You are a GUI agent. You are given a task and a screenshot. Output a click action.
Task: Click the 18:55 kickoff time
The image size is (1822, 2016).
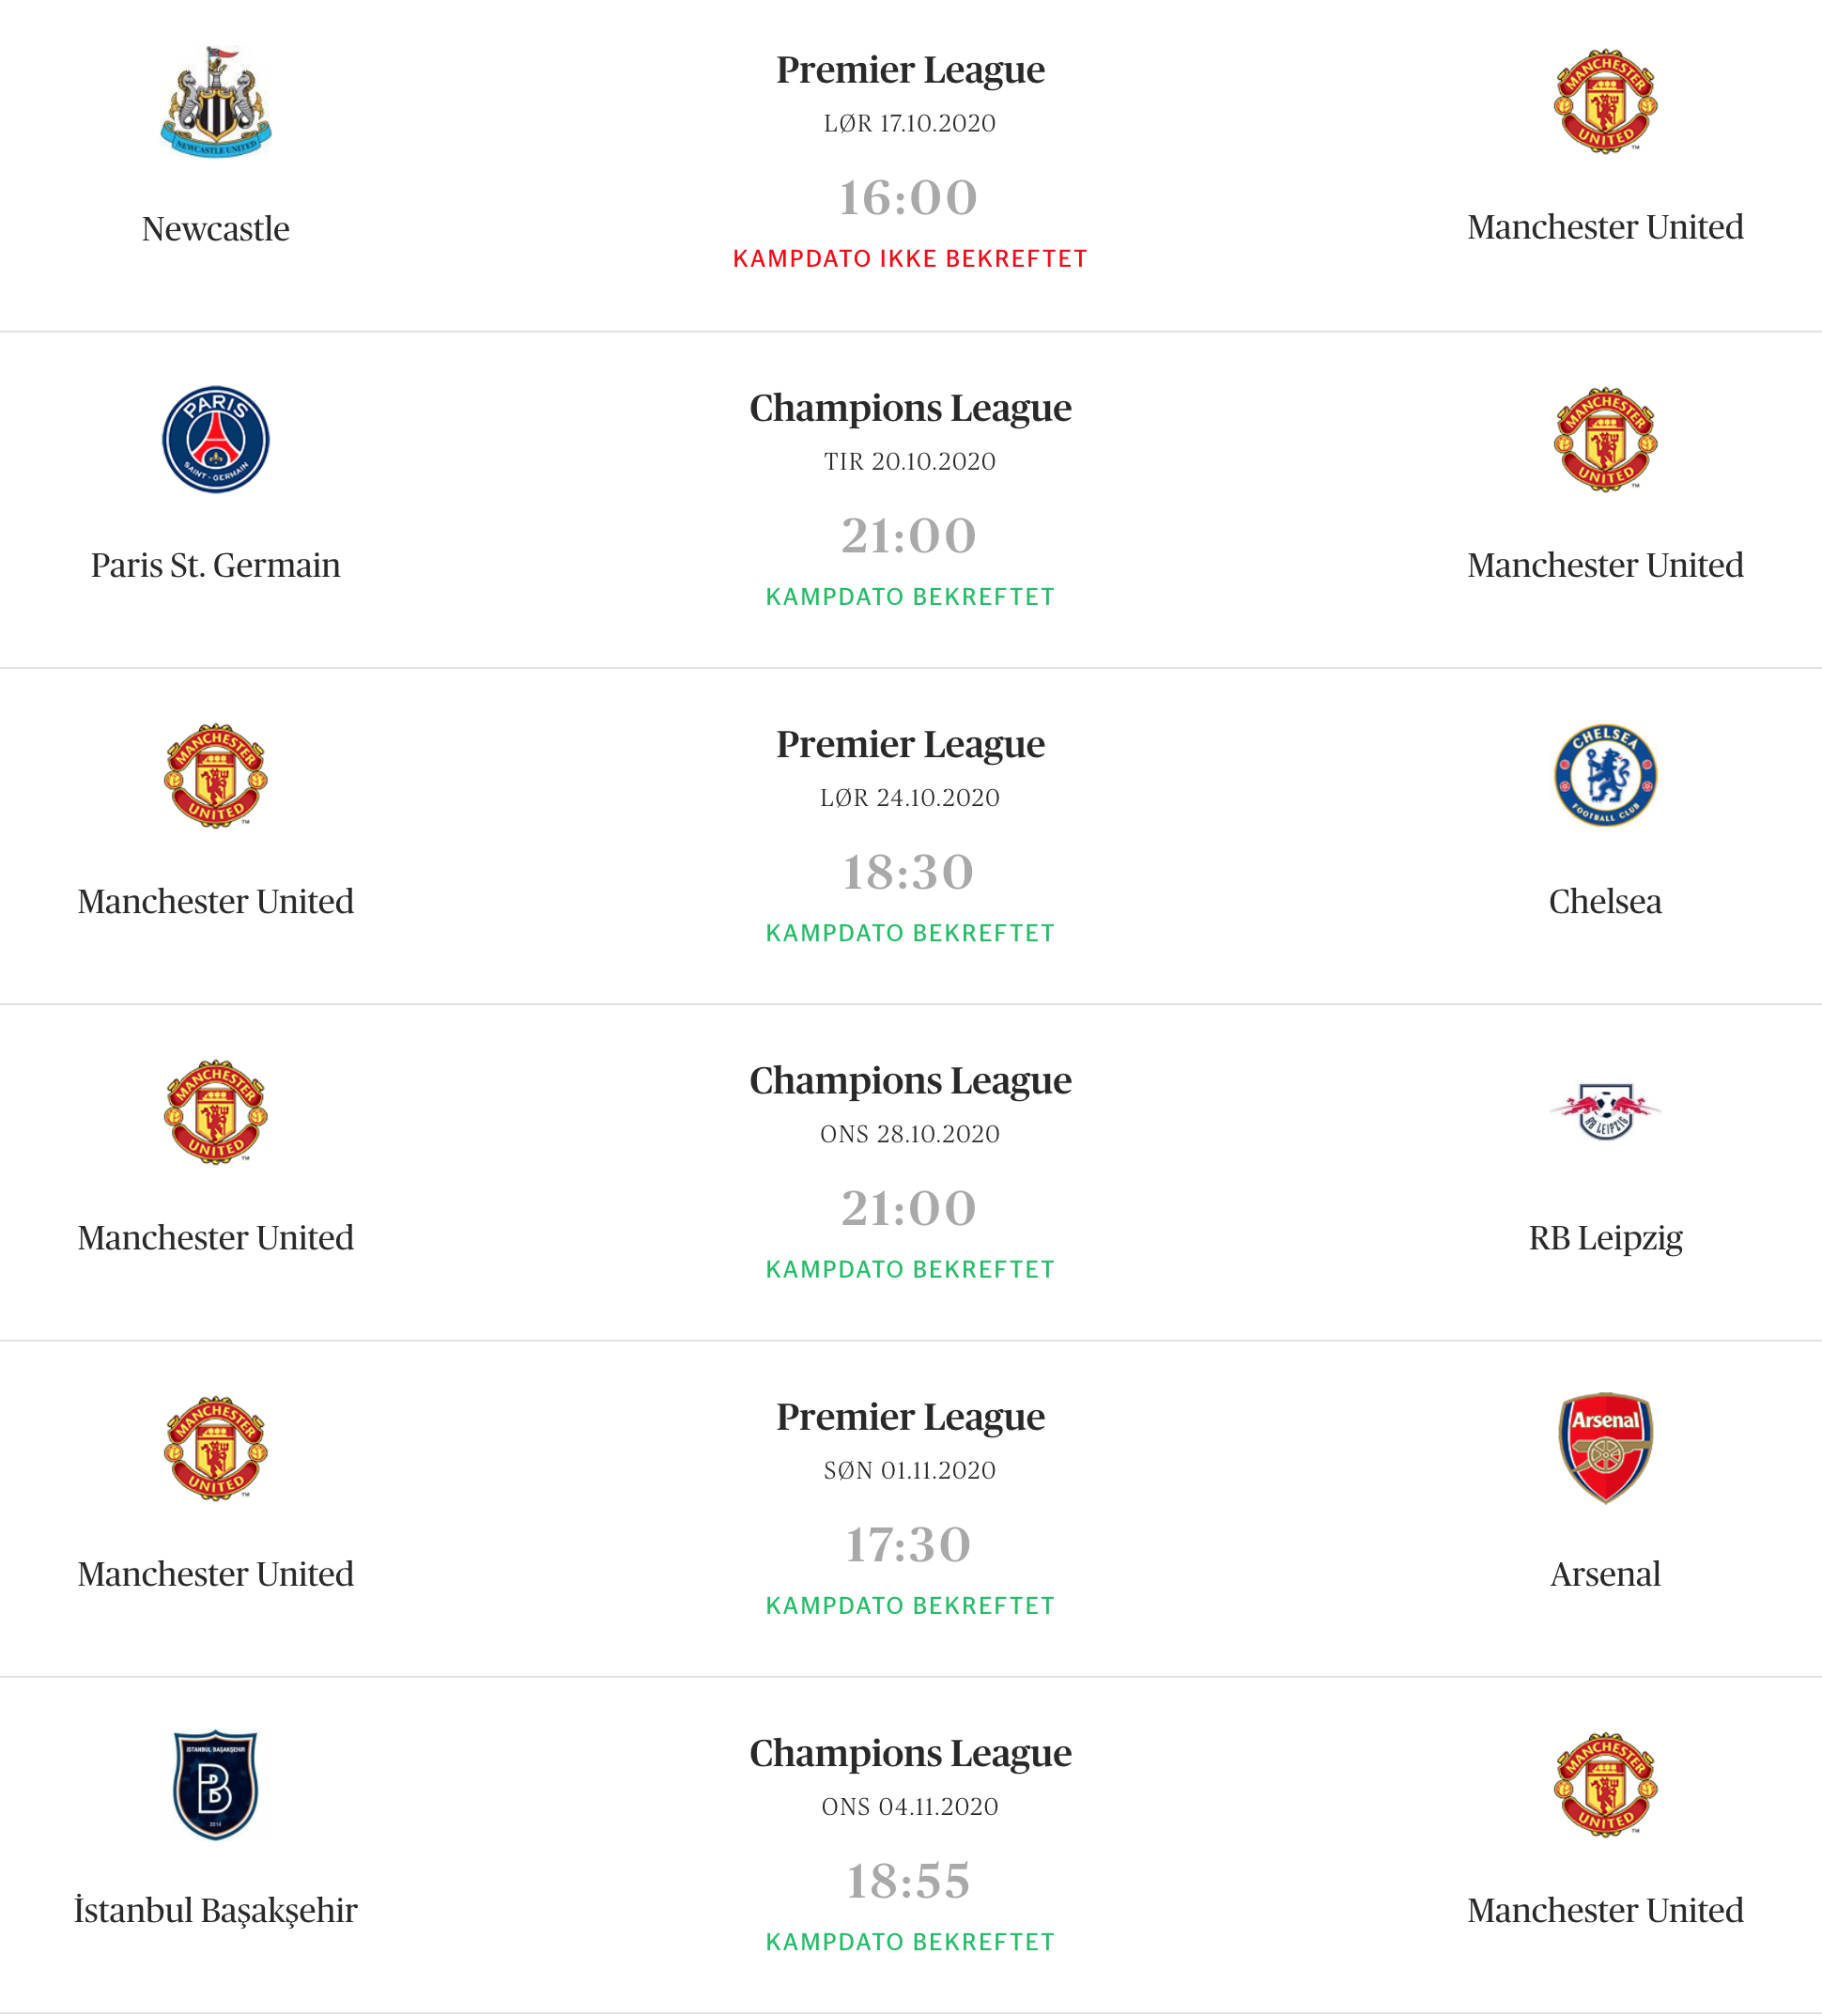tap(908, 1881)
